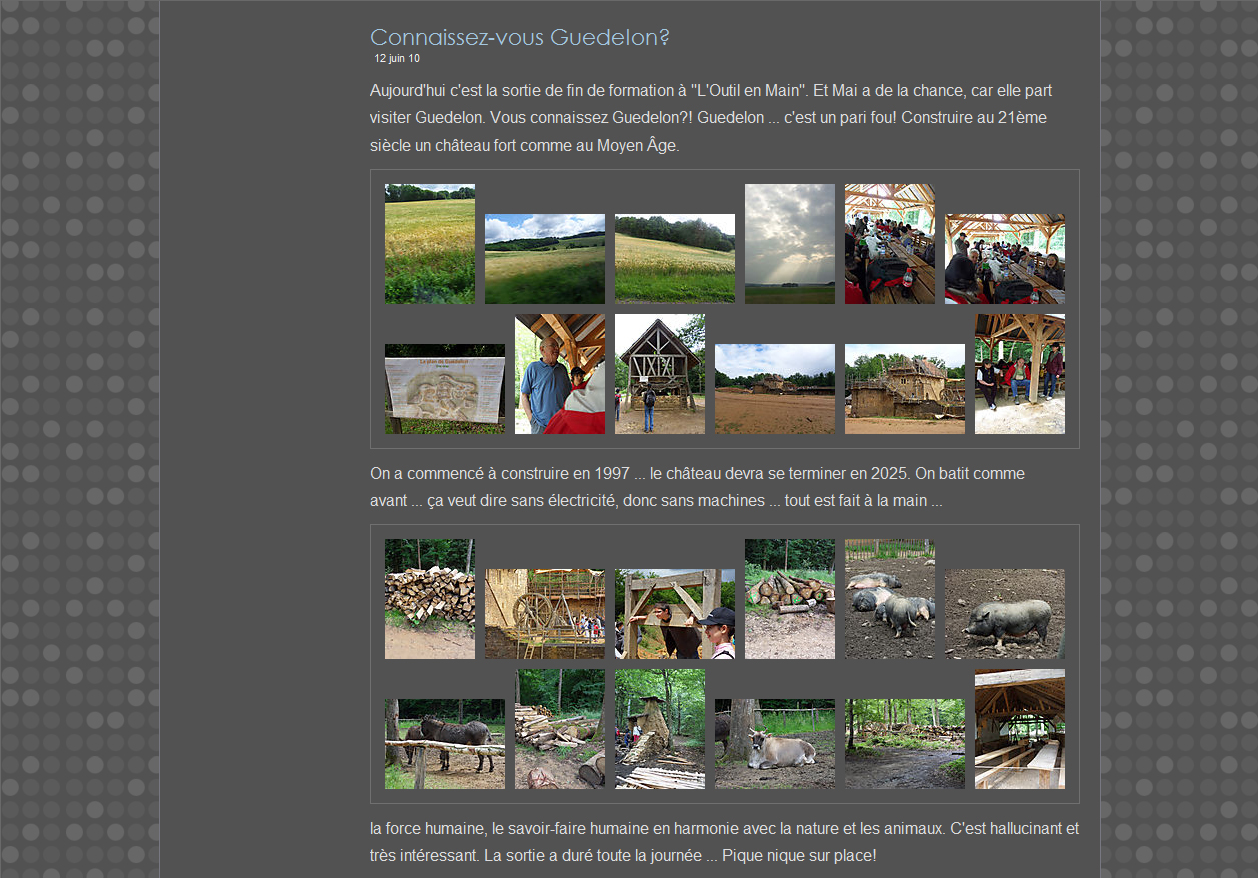Enlarge the crowded picnic table photo
This screenshot has width=1258, height=878.
889,243
